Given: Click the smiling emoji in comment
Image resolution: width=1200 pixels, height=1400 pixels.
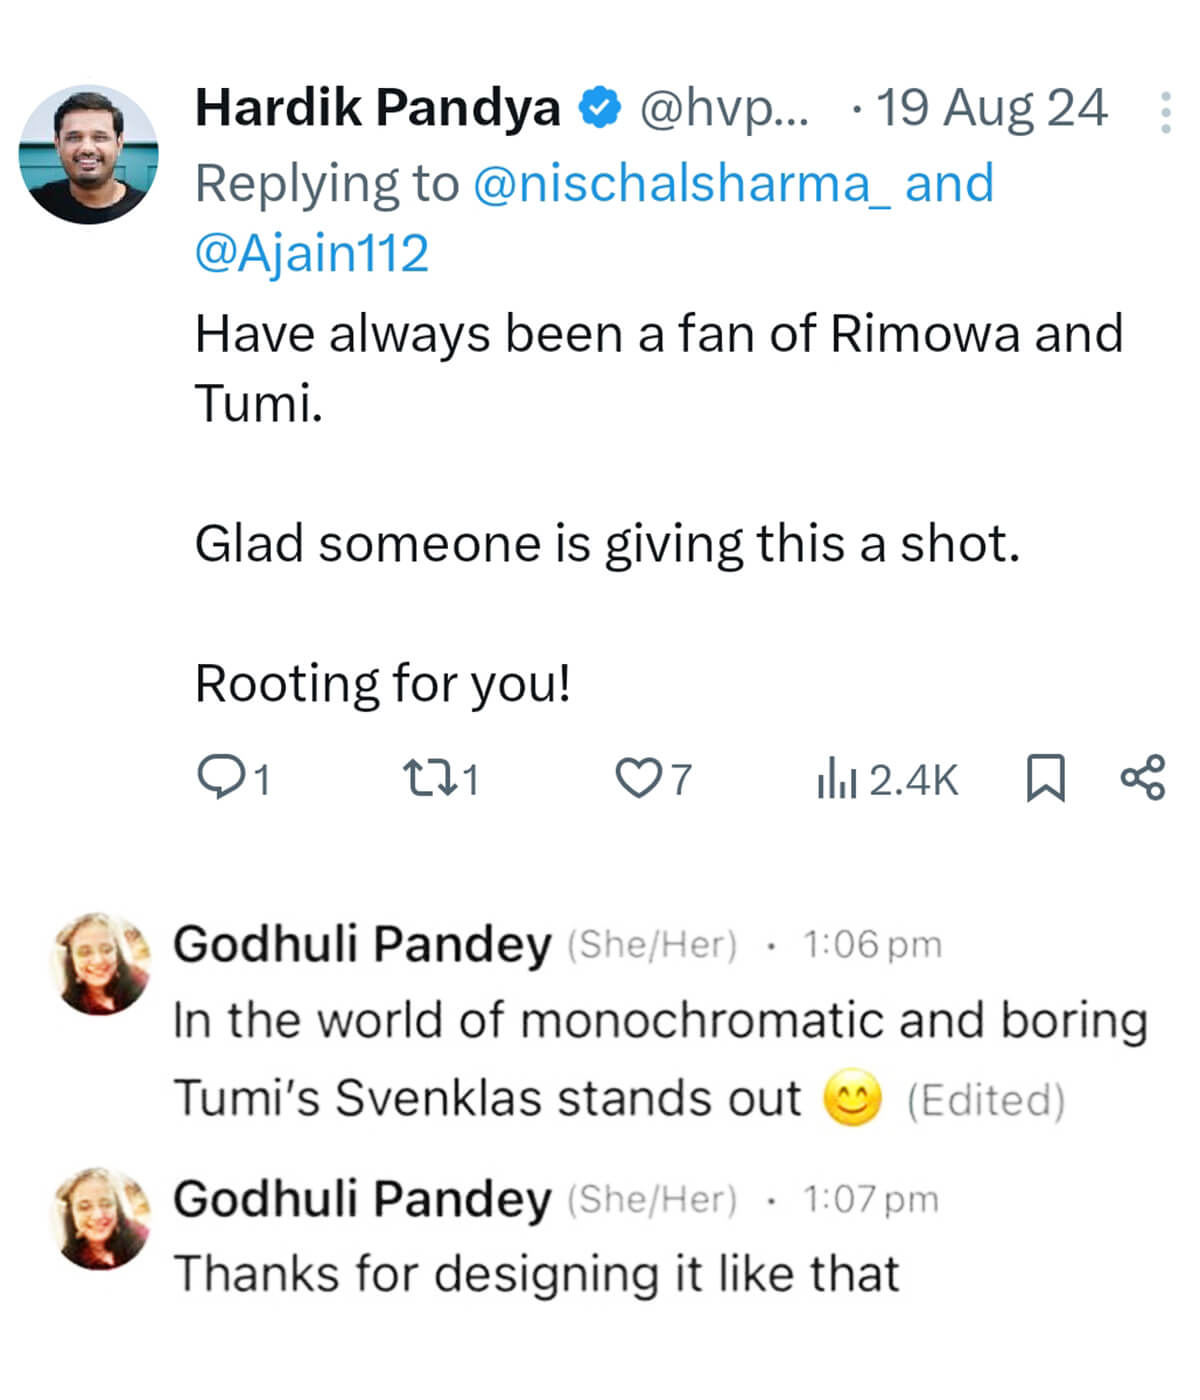Looking at the screenshot, I should (852, 1098).
